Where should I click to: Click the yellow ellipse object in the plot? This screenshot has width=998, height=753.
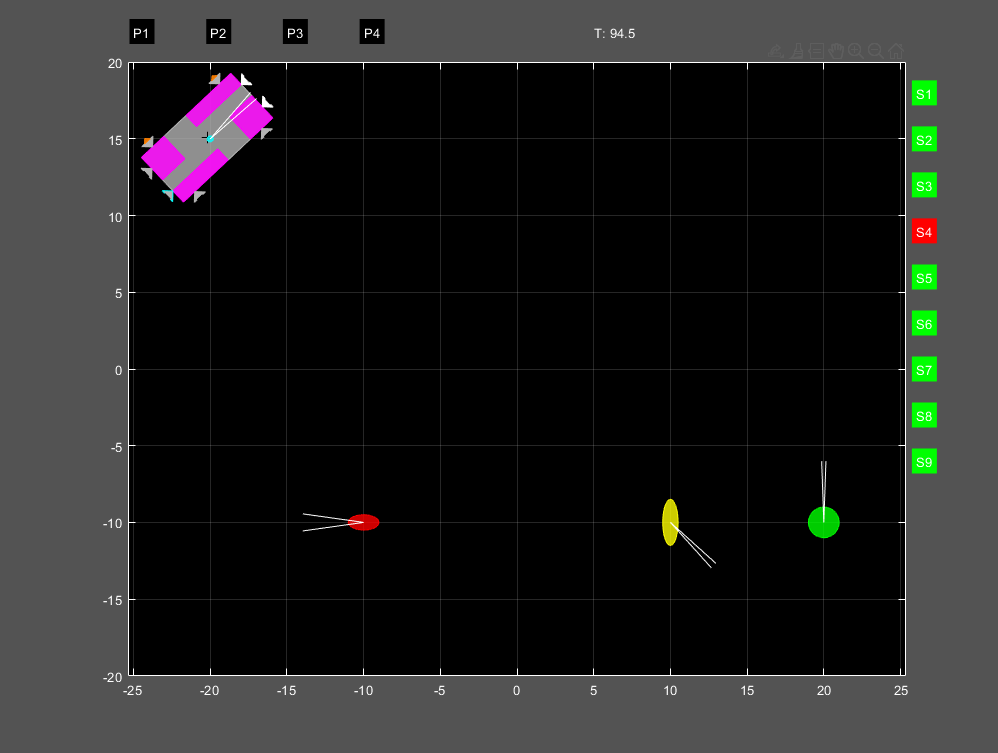pyautogui.click(x=670, y=523)
